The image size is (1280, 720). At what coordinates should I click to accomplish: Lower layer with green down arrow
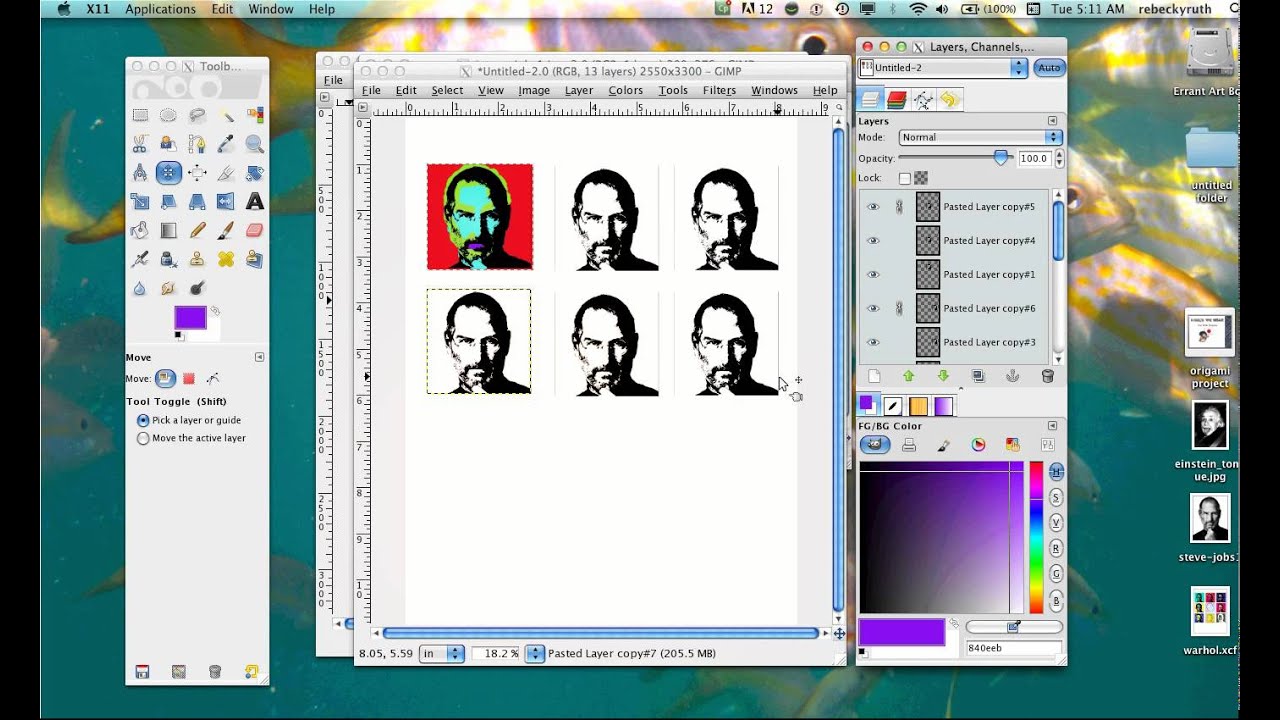[x=943, y=376]
